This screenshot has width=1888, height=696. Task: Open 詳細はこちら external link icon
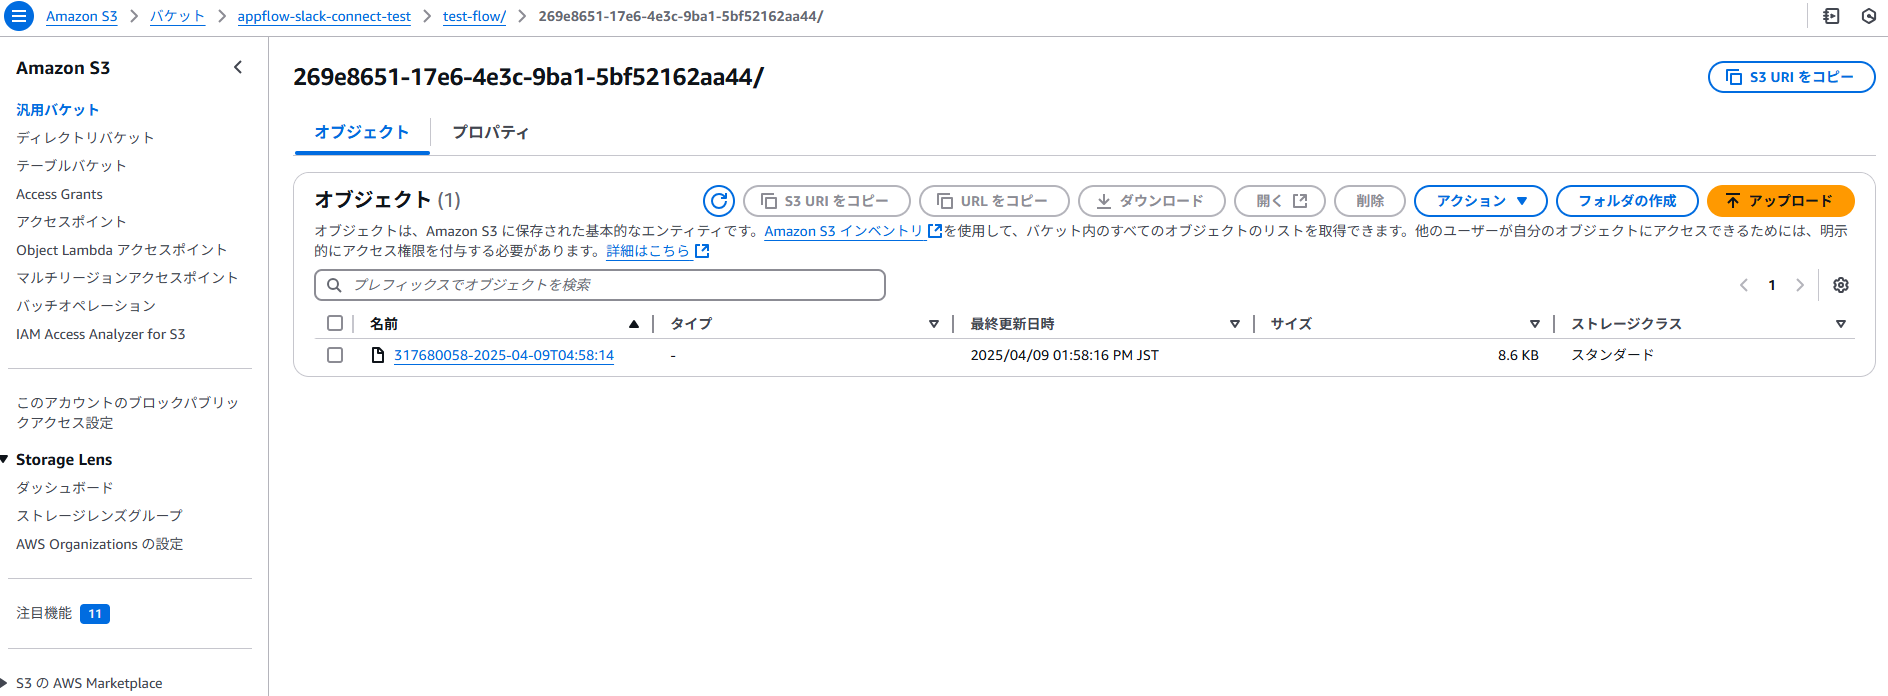(702, 251)
